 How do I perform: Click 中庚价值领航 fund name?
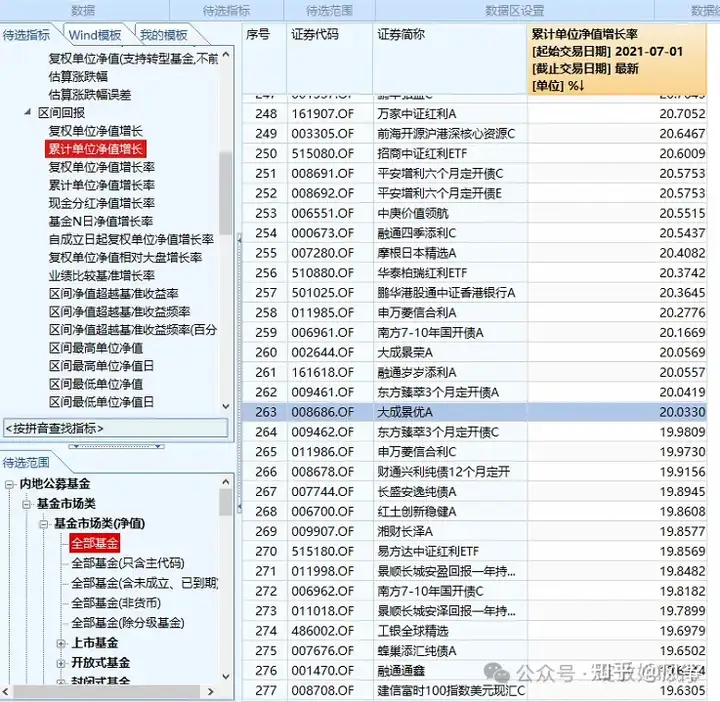coord(413,213)
